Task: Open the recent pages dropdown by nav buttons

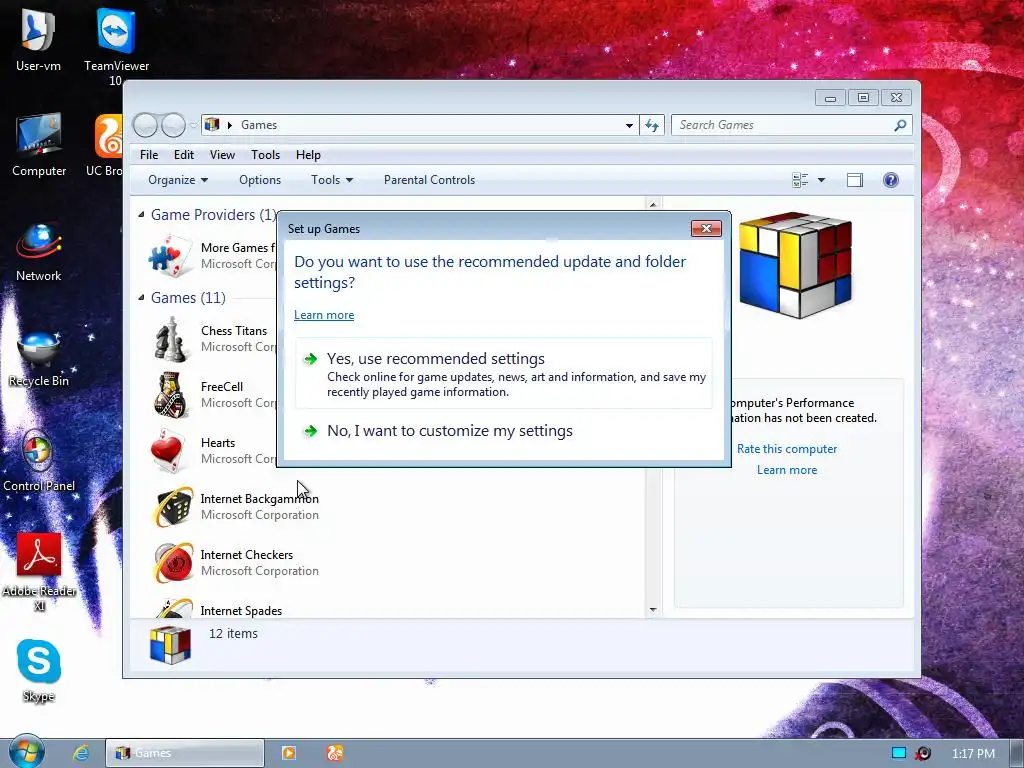Action: [x=193, y=124]
